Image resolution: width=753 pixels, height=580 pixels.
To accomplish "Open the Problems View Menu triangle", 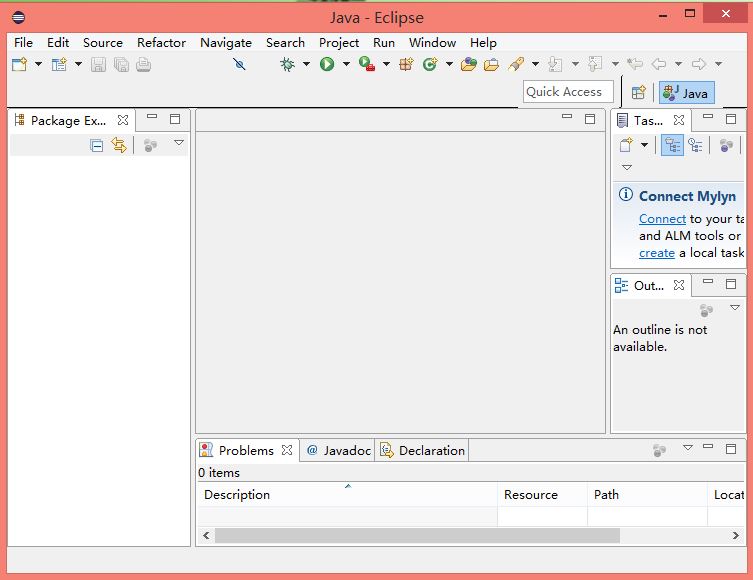I will coord(688,447).
